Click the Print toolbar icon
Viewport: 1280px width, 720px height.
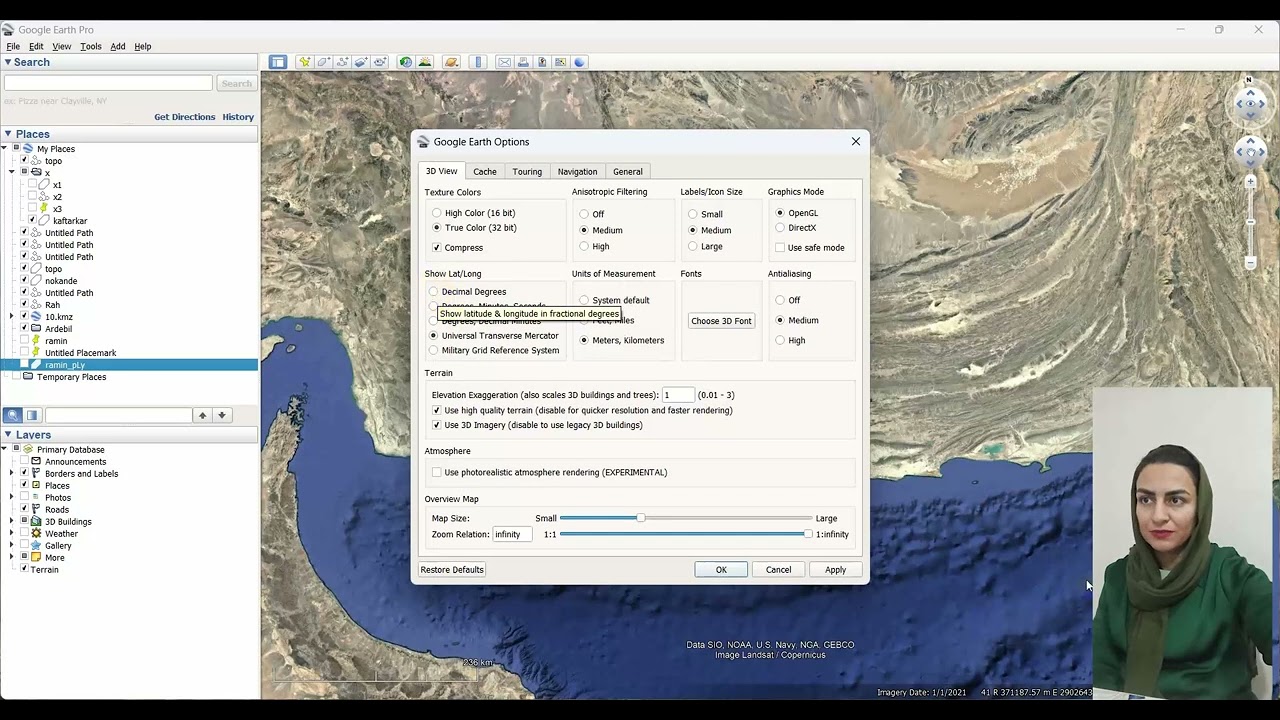click(523, 62)
